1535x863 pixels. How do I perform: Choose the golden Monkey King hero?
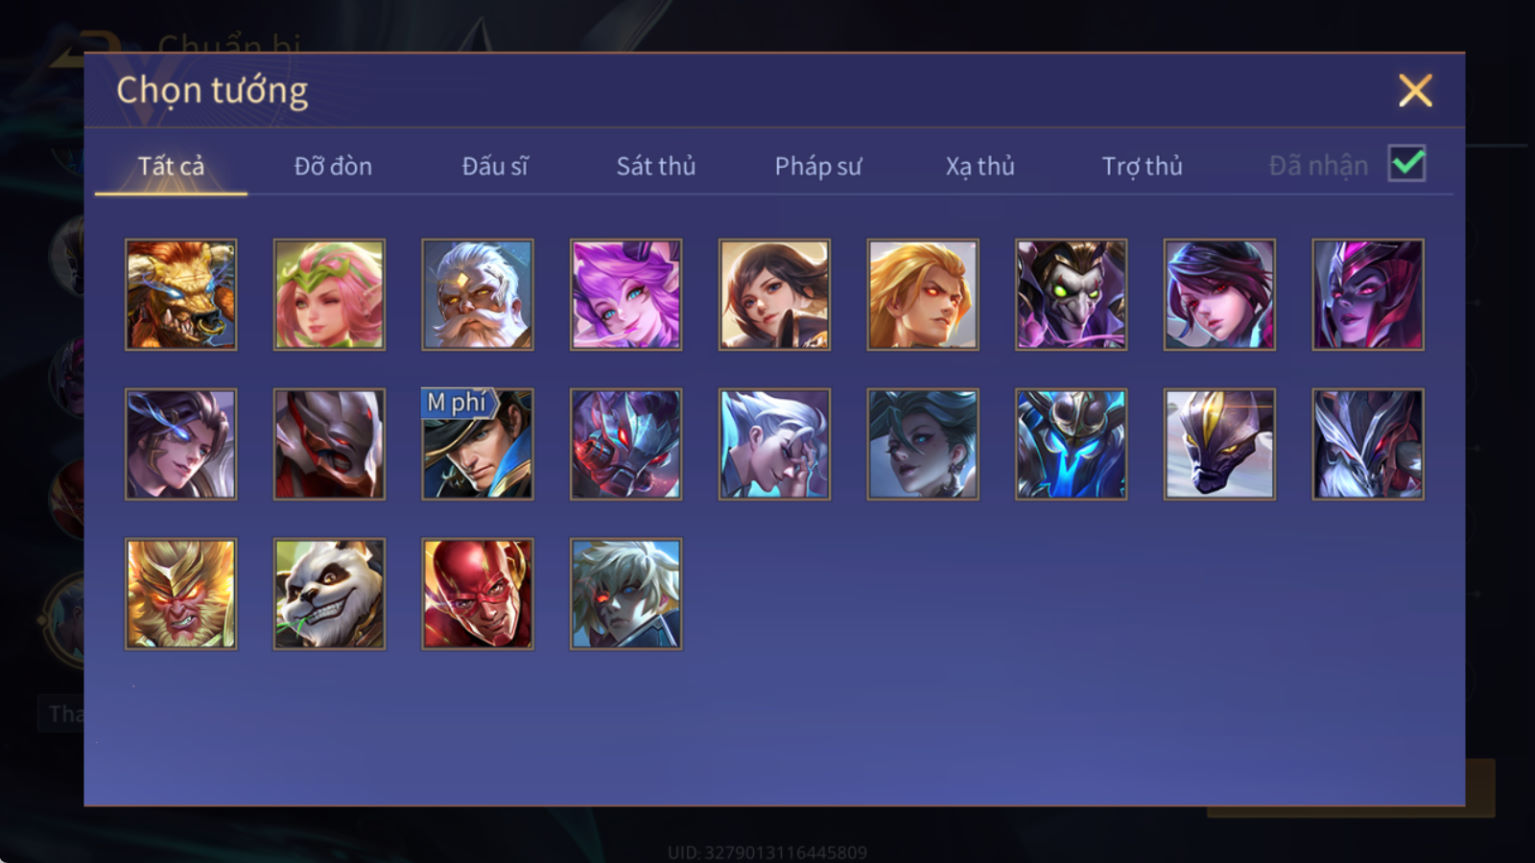(181, 594)
